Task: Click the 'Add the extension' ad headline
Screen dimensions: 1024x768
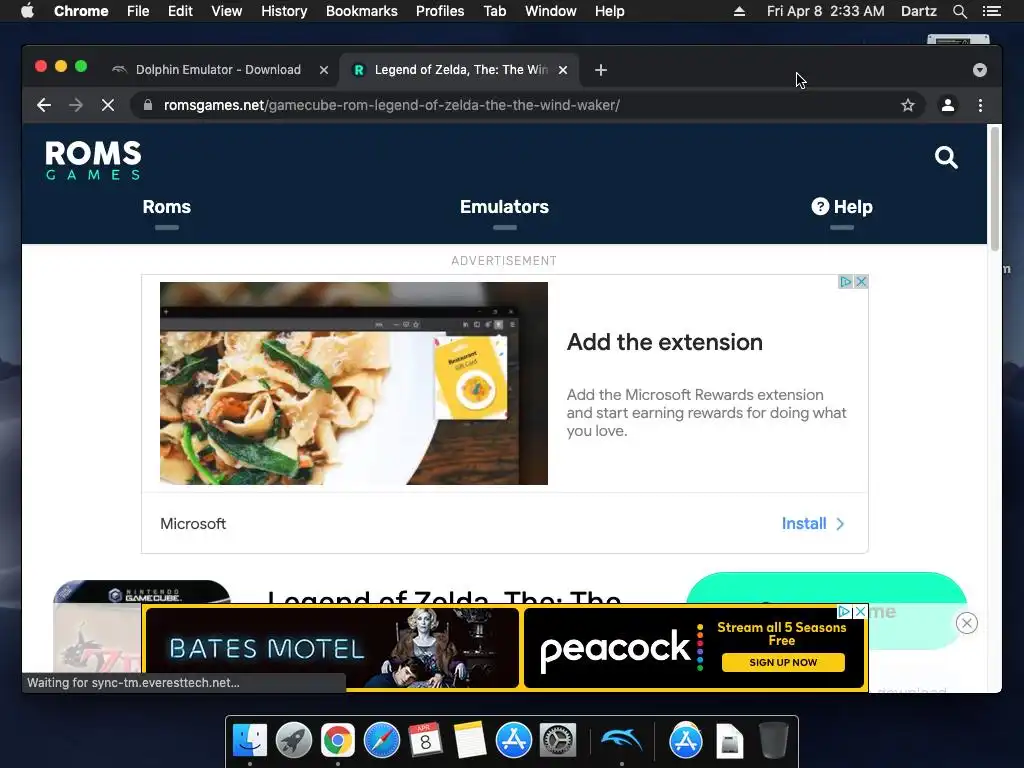Action: coord(665,342)
